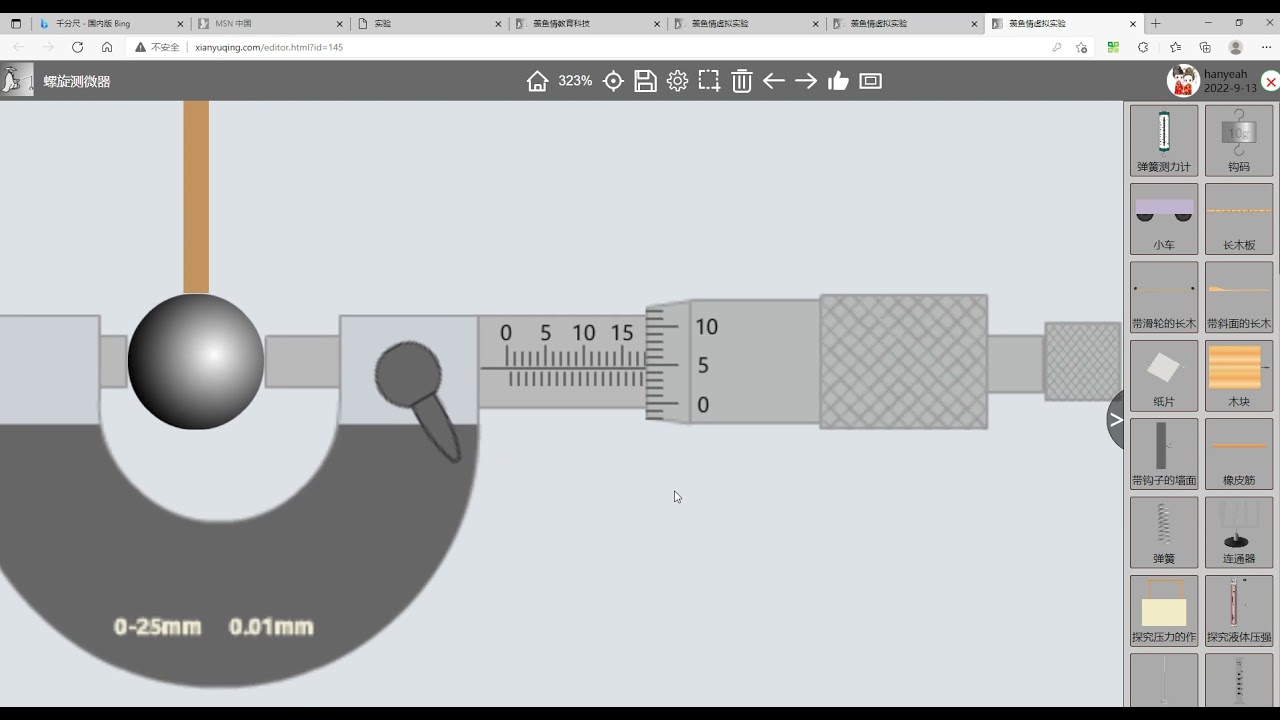Like with the thumbs-up icon
This screenshot has height=720, width=1280.
point(838,81)
